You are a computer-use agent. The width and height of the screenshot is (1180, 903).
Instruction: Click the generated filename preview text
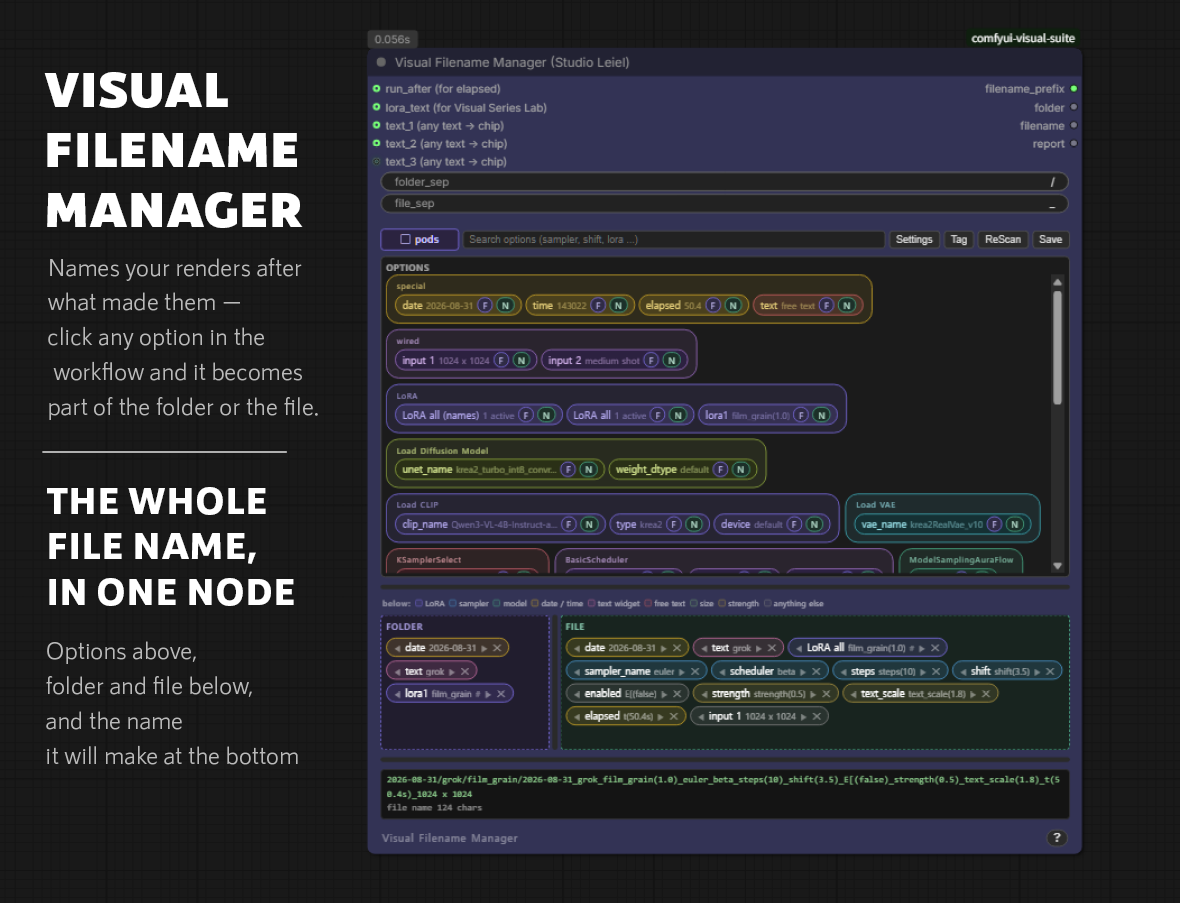coord(722,786)
